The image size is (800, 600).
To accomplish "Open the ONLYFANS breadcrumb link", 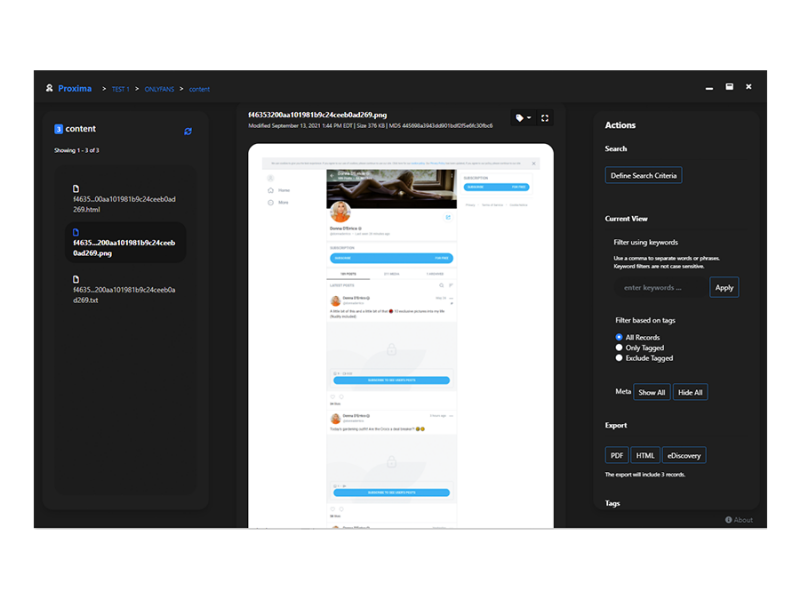I will pyautogui.click(x=158, y=88).
